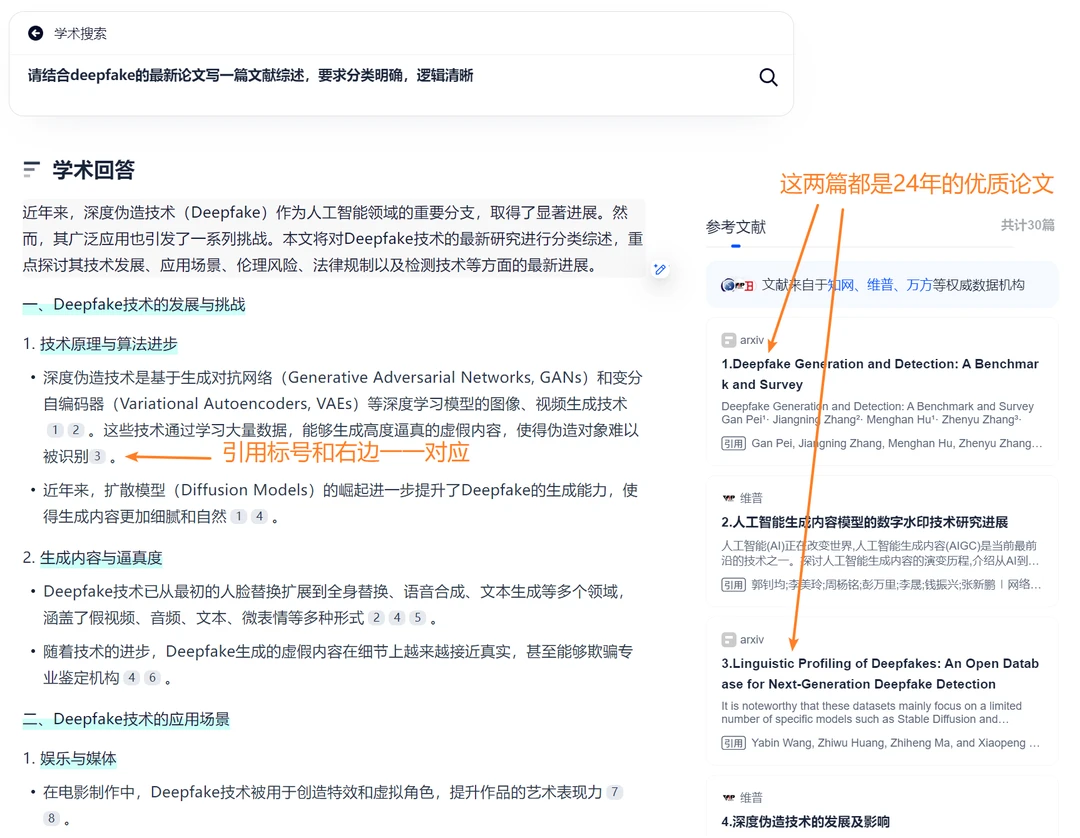Open the 维普 link in the source banner
Viewport: 1080px width, 838px height.
pos(880,285)
